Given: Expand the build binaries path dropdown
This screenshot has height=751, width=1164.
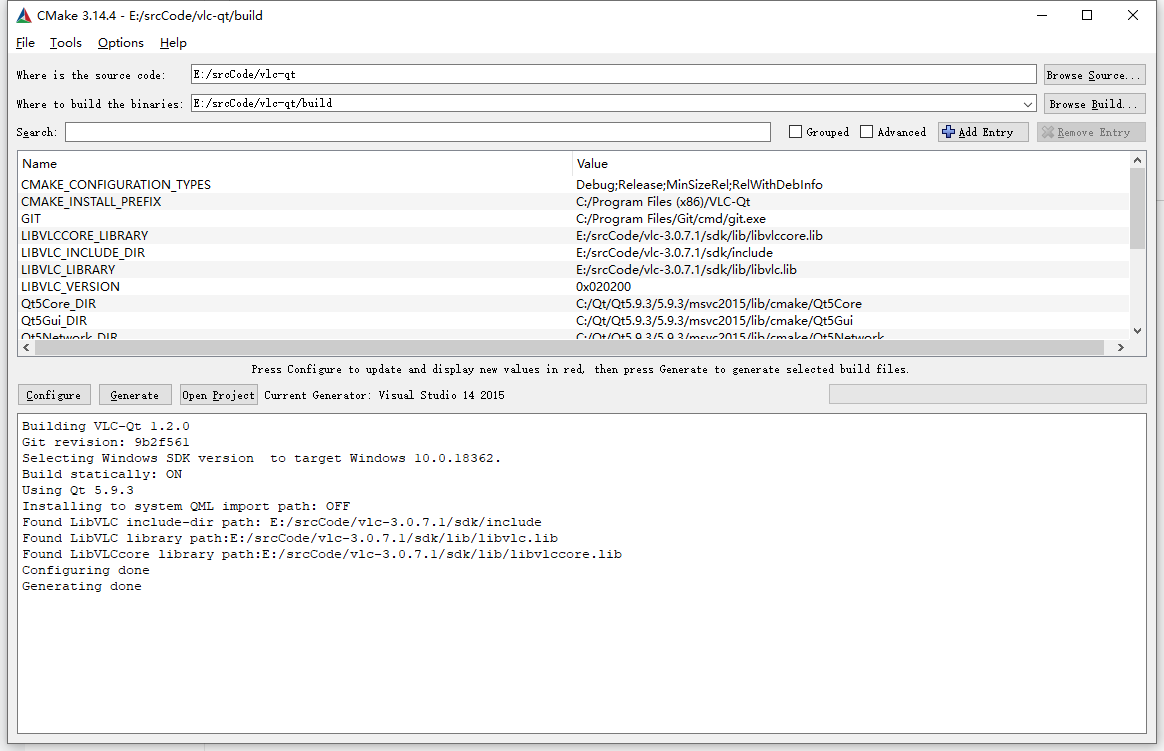Looking at the screenshot, I should (x=1027, y=104).
